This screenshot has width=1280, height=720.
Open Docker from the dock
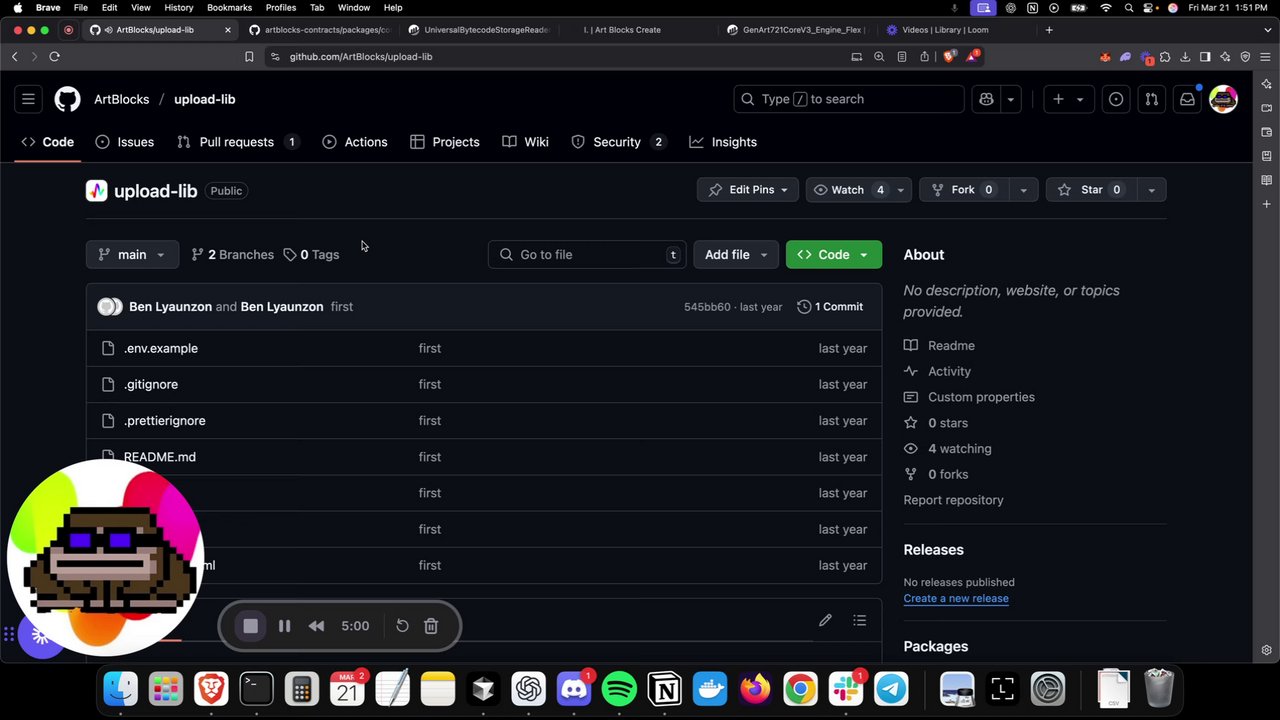(710, 689)
